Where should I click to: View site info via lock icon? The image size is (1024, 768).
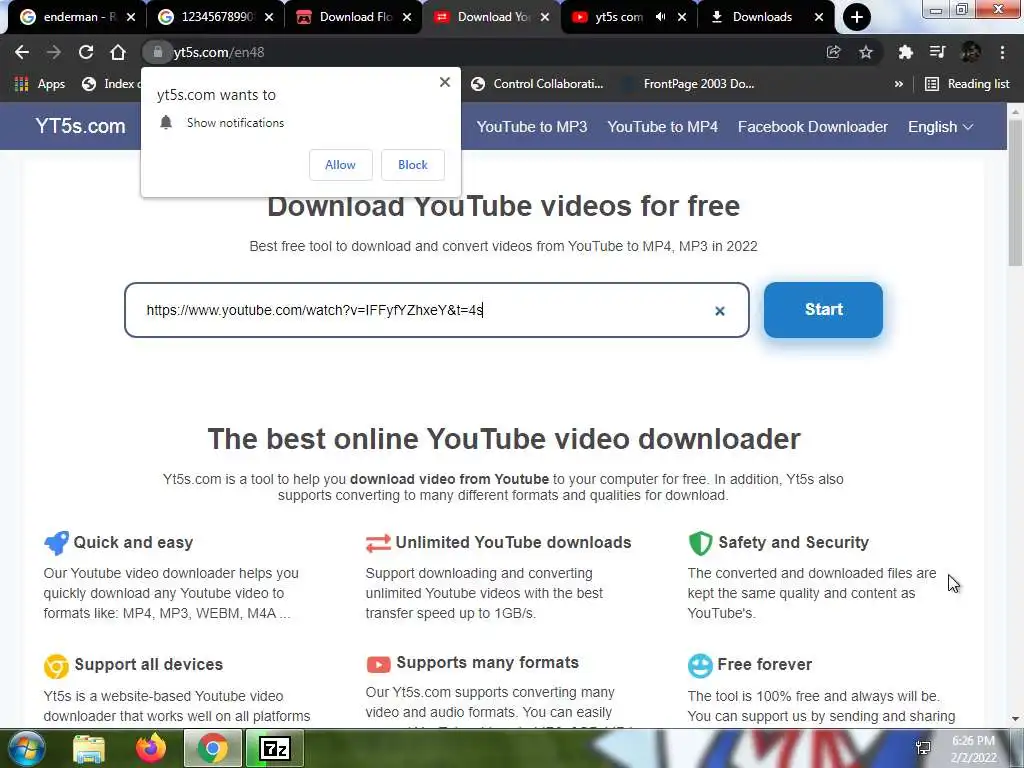pos(157,52)
